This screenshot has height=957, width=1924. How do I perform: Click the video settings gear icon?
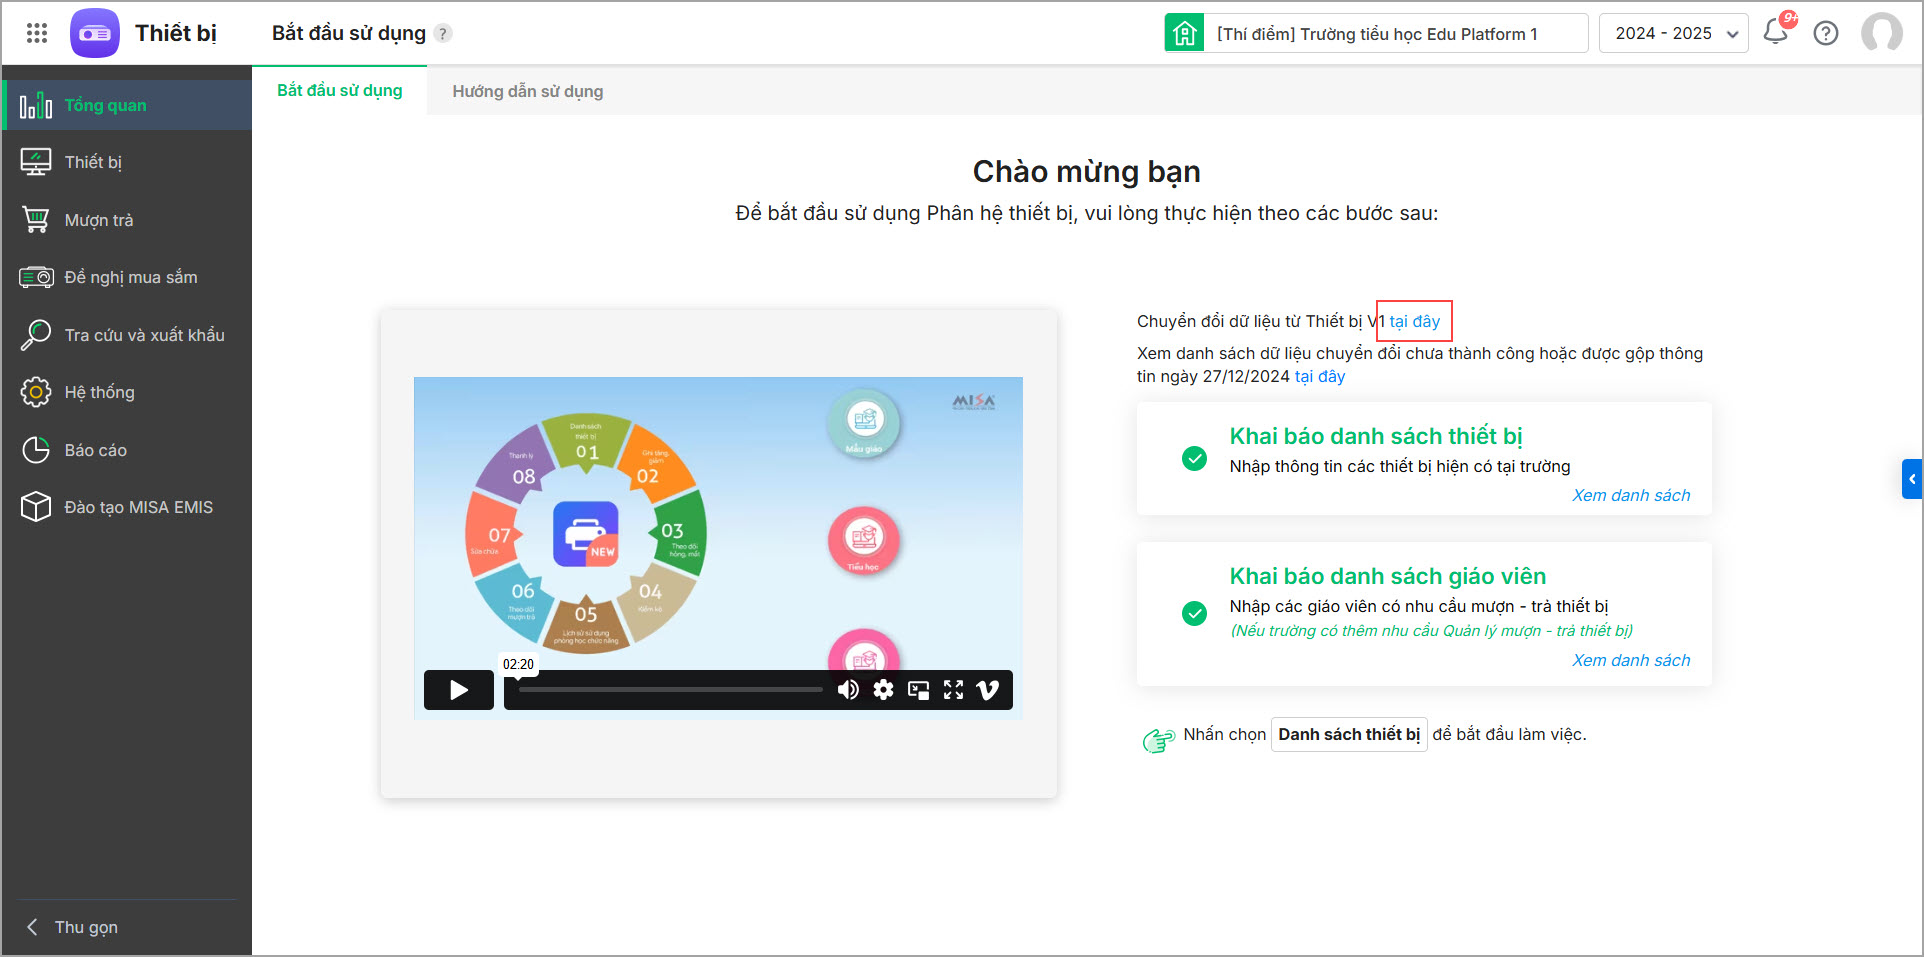tap(883, 690)
